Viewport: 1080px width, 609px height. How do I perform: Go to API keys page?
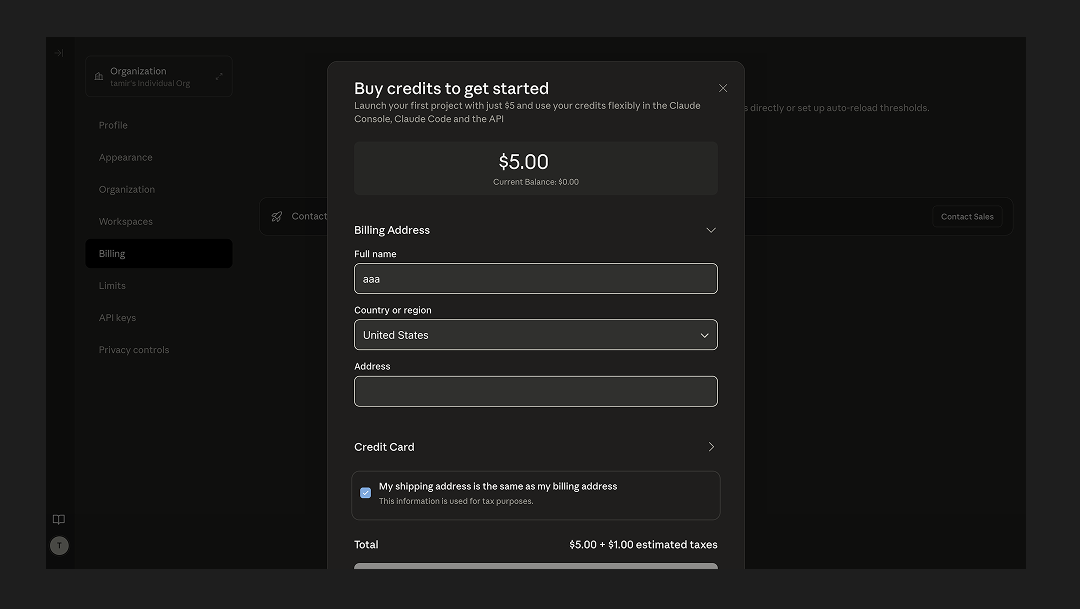pyautogui.click(x=117, y=318)
